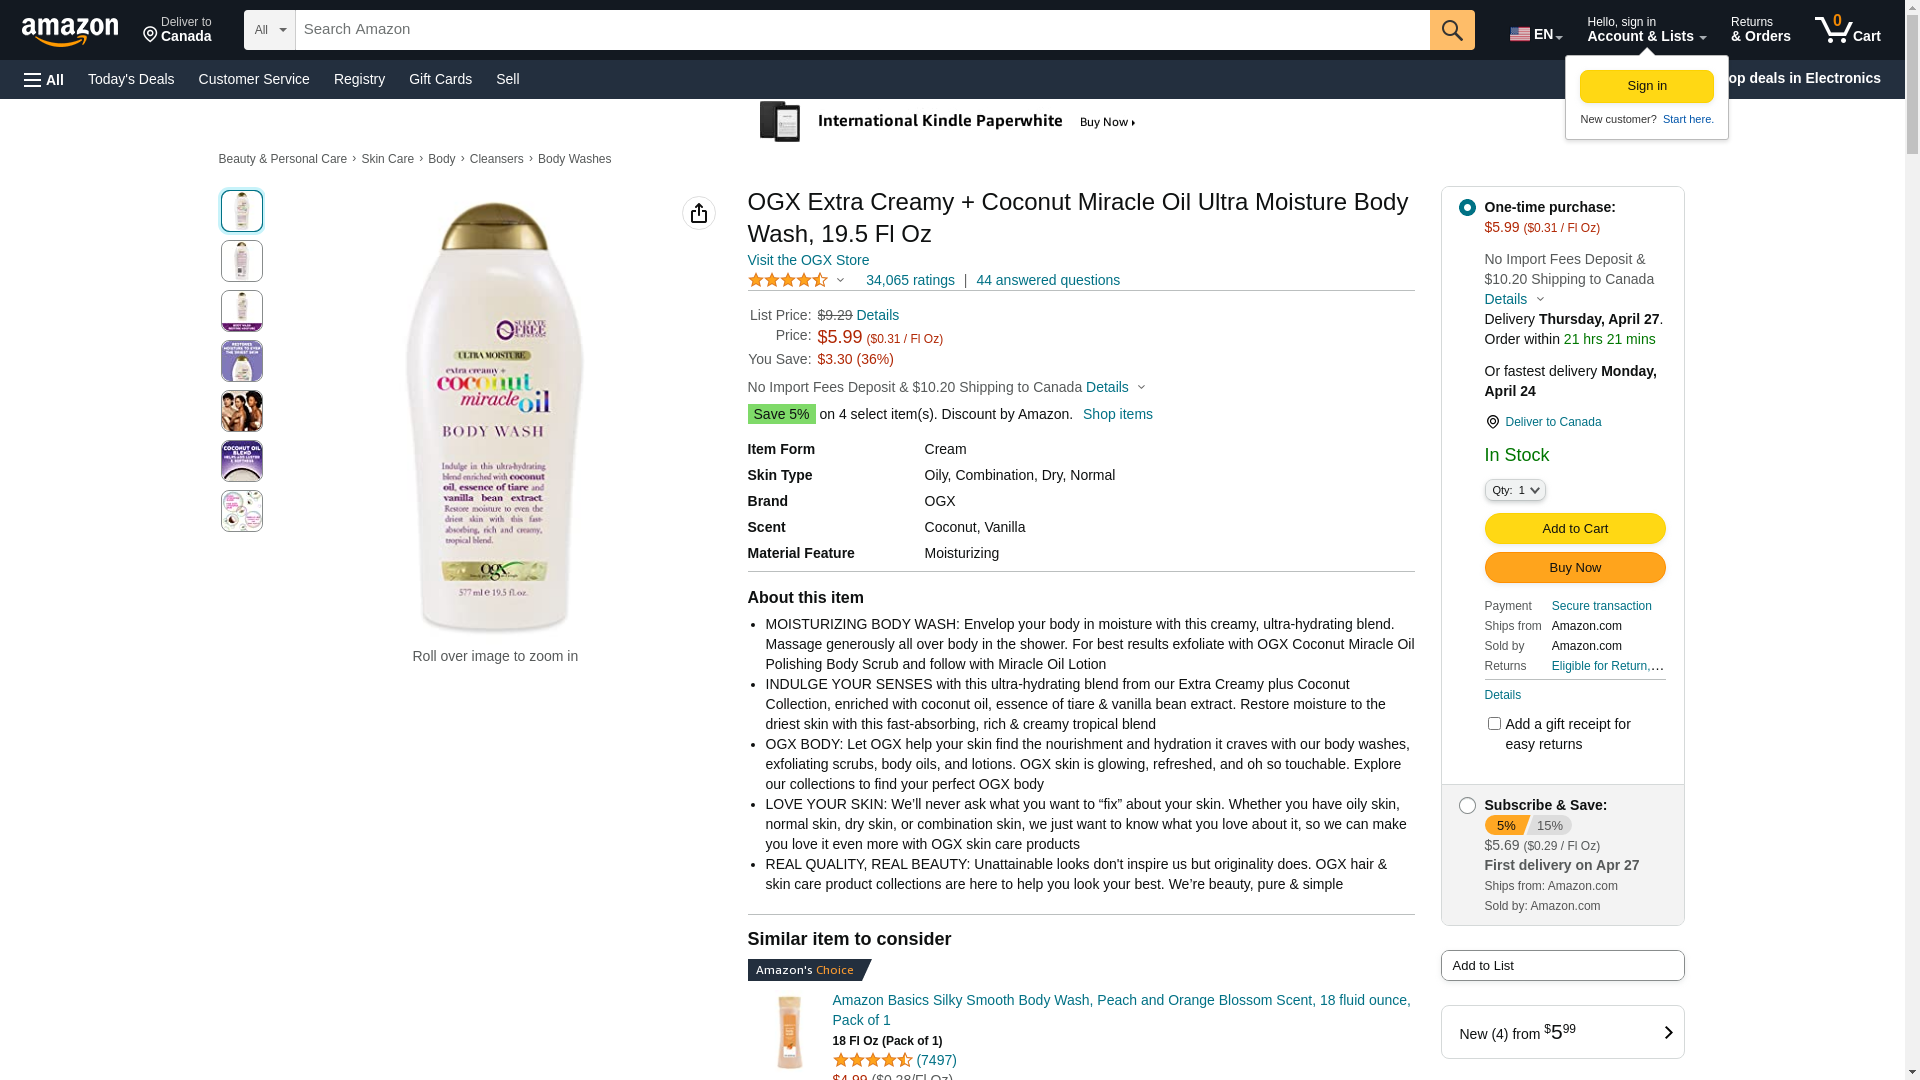The width and height of the screenshot is (1920, 1080).
Task: Click the Search Amazon input field
Action: 862,30
